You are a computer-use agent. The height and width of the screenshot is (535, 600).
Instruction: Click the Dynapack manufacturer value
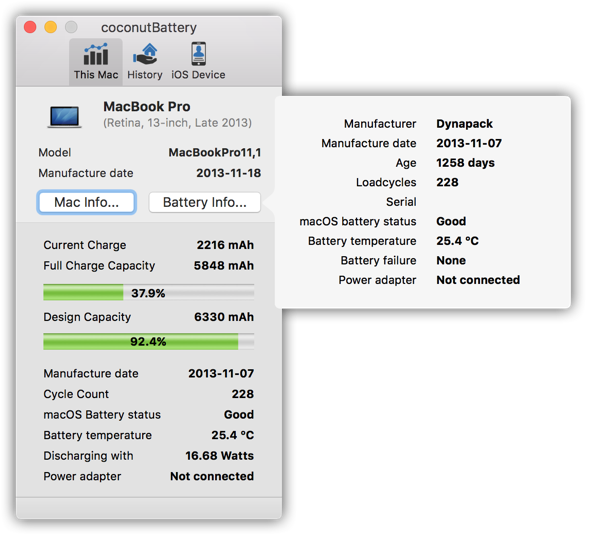click(465, 124)
